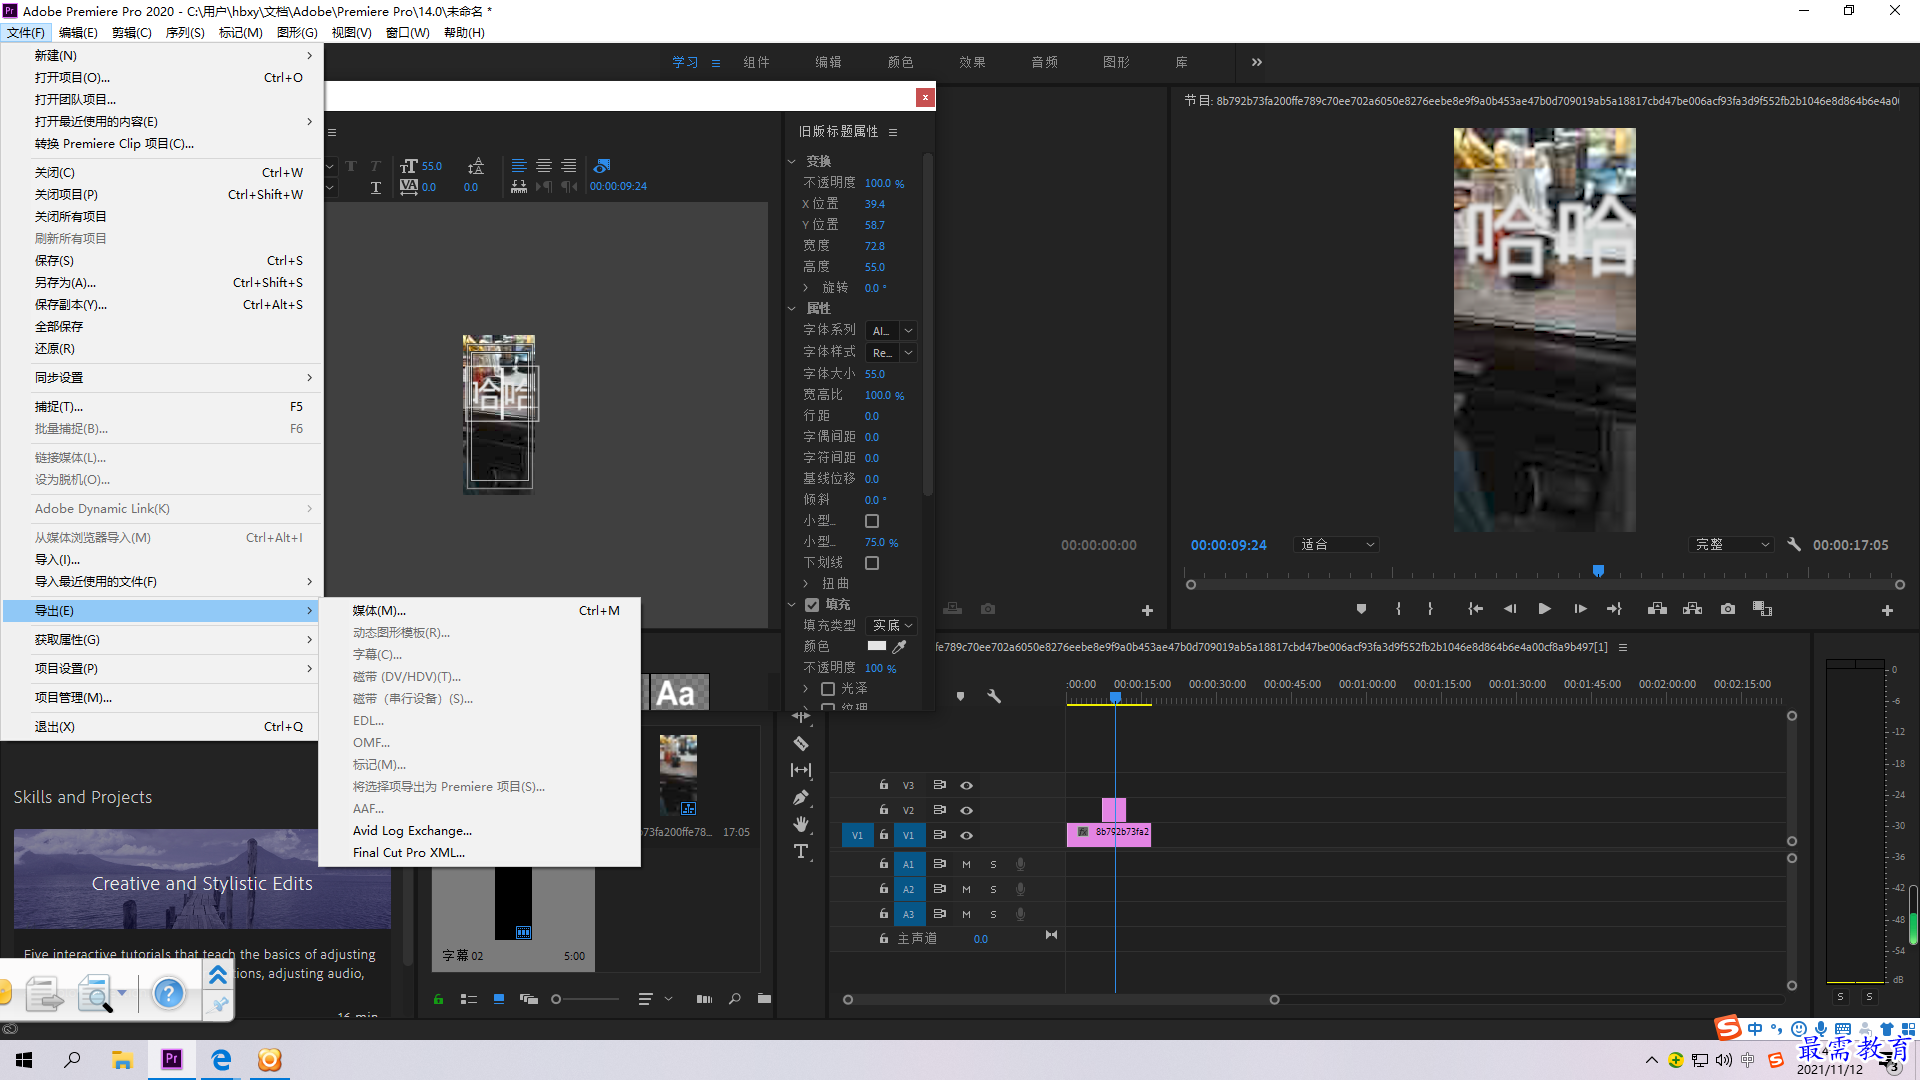Open the 完整 playback resolution dropdown
Screen dimensions: 1920x1080
click(1732, 545)
